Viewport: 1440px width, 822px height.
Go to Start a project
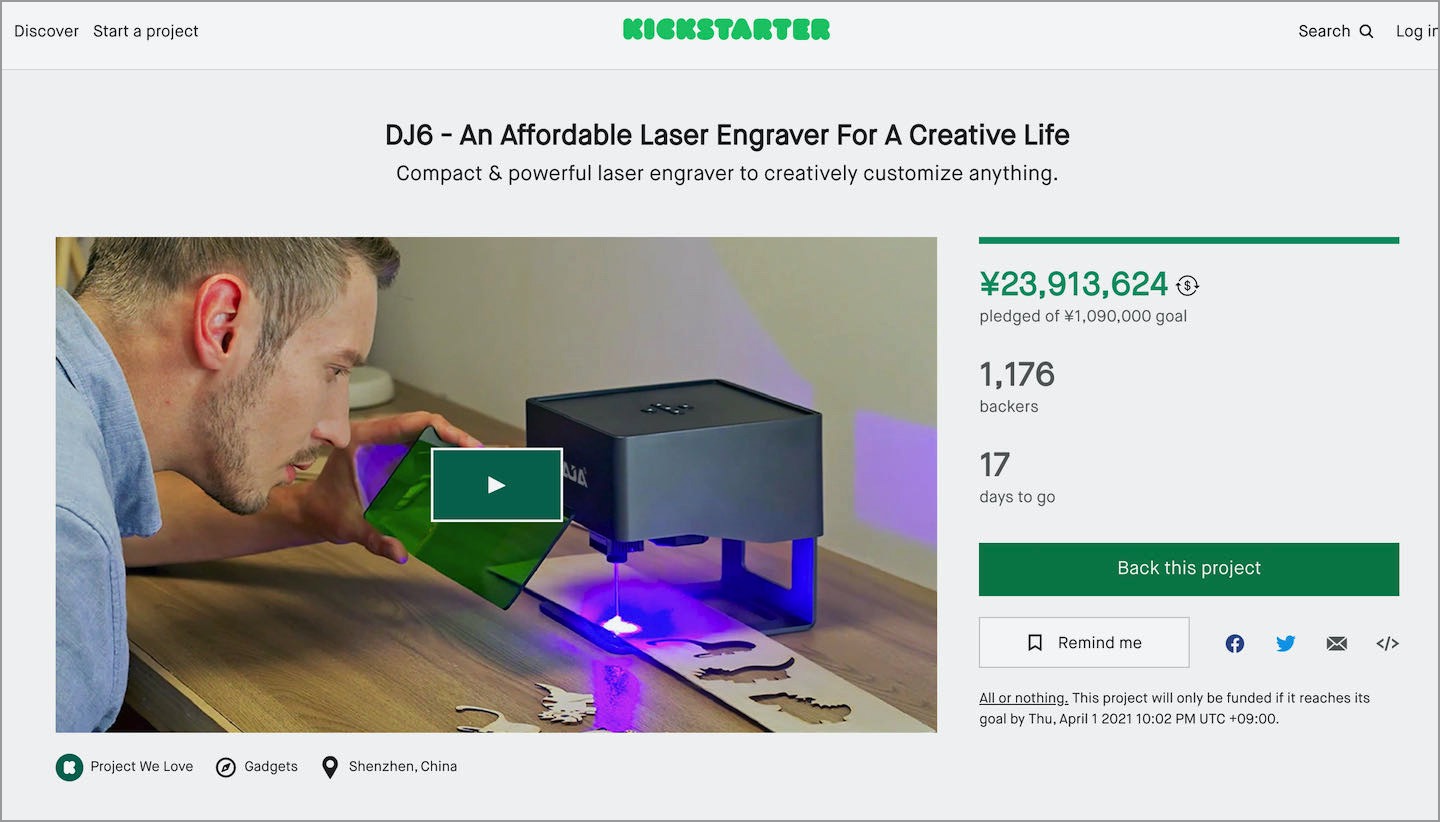click(146, 31)
